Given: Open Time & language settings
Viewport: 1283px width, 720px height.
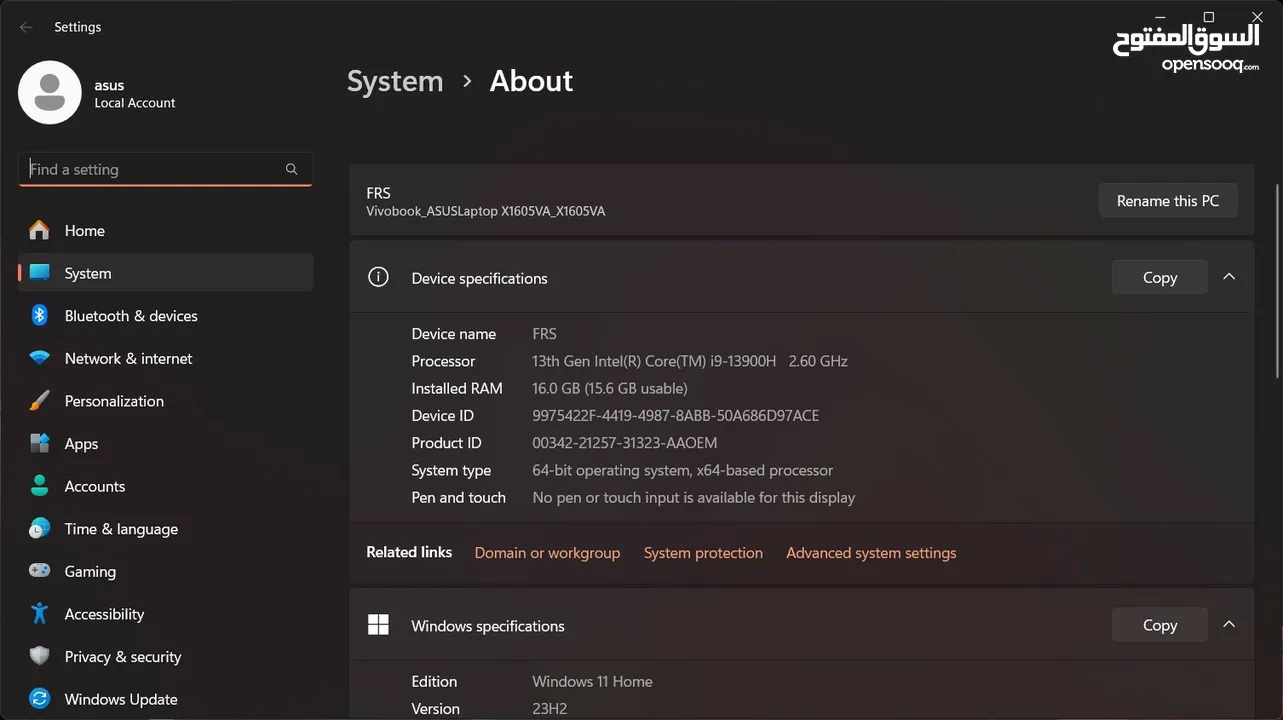Looking at the screenshot, I should click(166, 528).
